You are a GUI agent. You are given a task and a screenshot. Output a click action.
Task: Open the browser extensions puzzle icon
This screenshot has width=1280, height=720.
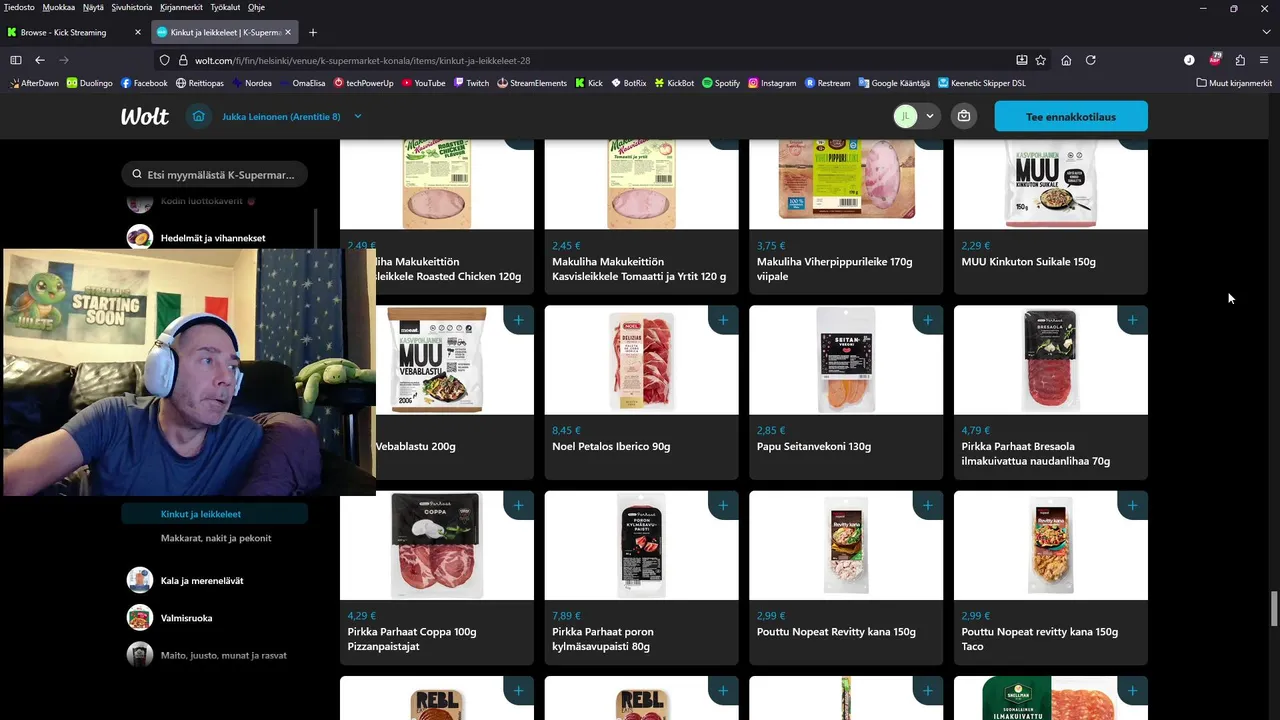click(1240, 60)
